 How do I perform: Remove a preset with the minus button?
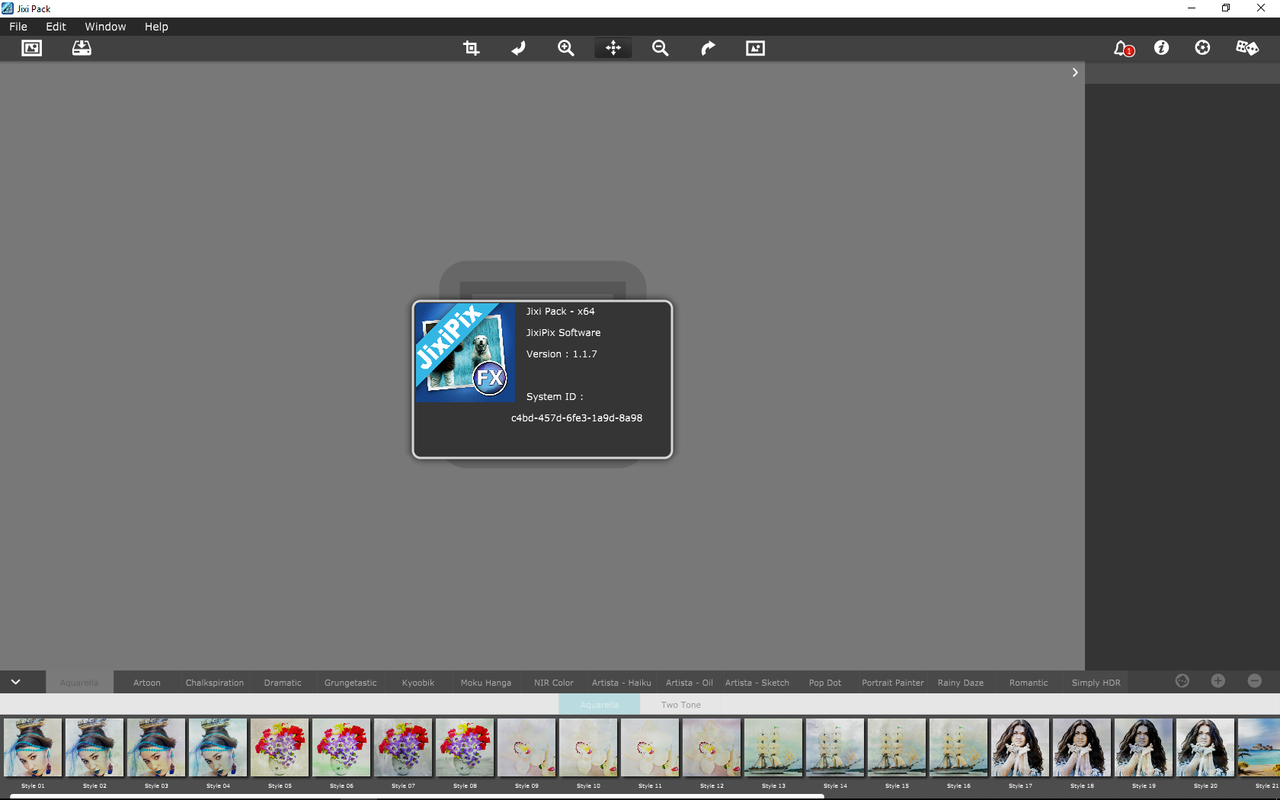pos(1254,681)
